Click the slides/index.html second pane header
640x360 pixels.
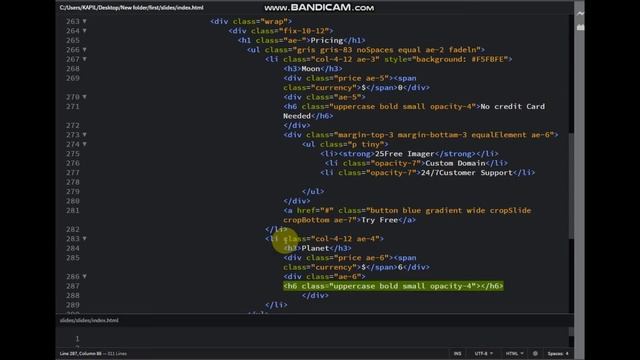[89, 320]
